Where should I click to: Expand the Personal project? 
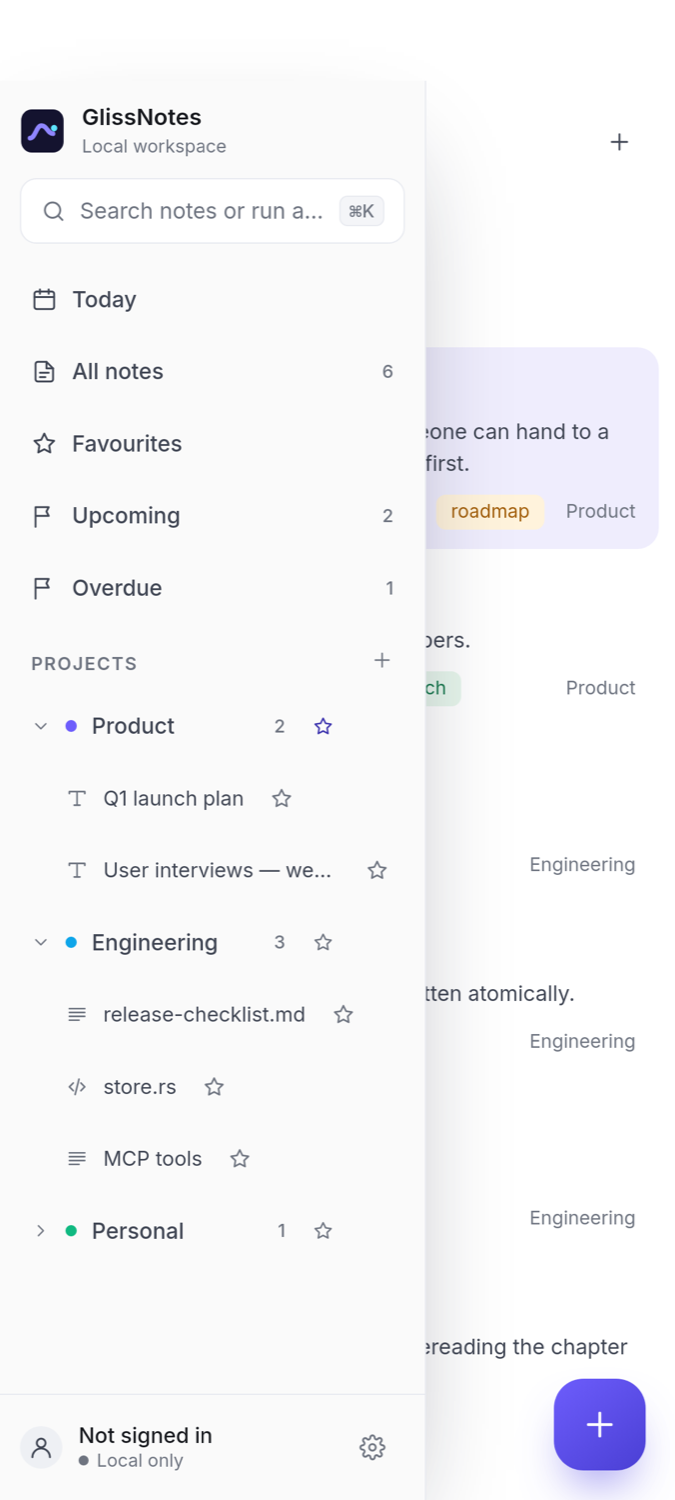pyautogui.click(x=40, y=1231)
